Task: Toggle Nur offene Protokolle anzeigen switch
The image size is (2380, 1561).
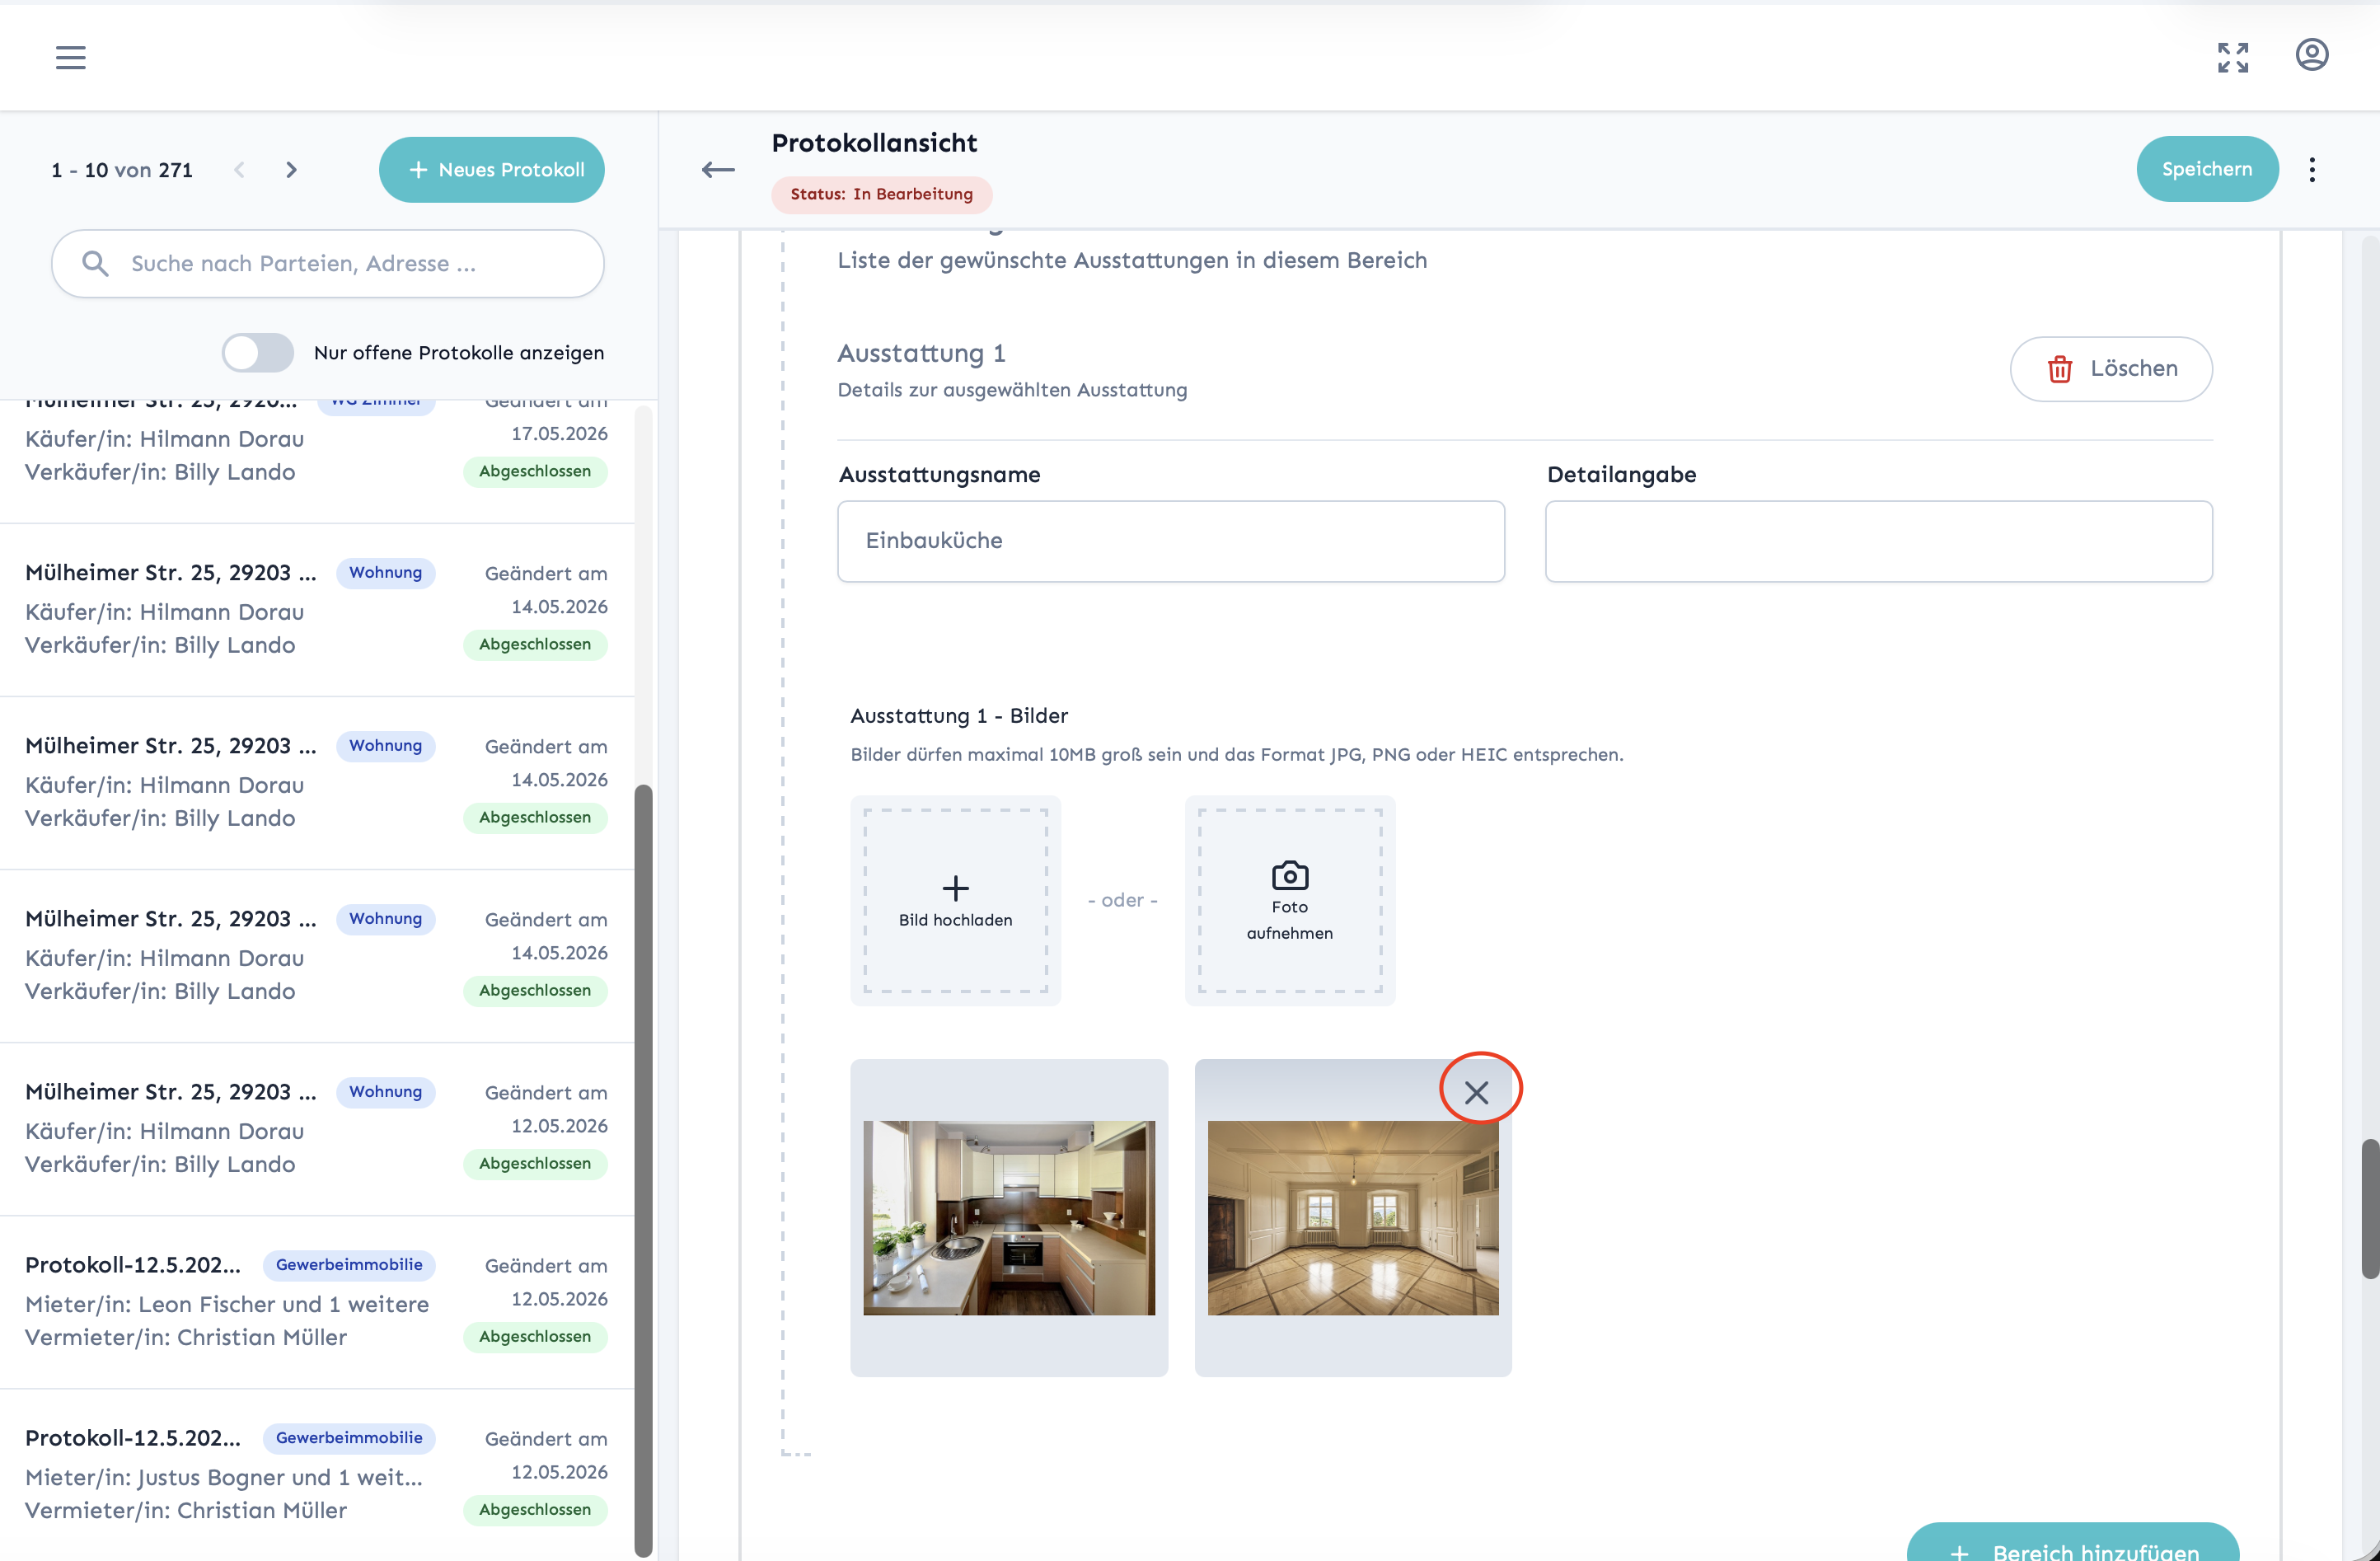Action: click(x=258, y=353)
